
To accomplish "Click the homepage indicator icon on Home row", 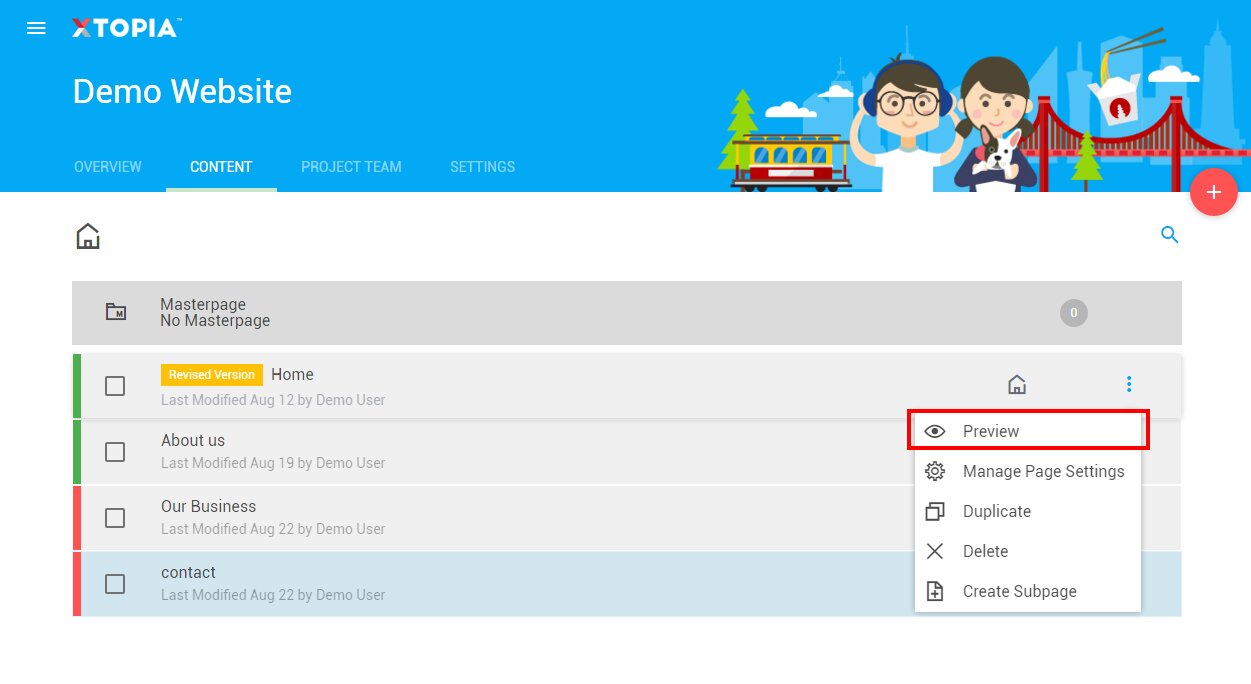I will click(1016, 384).
